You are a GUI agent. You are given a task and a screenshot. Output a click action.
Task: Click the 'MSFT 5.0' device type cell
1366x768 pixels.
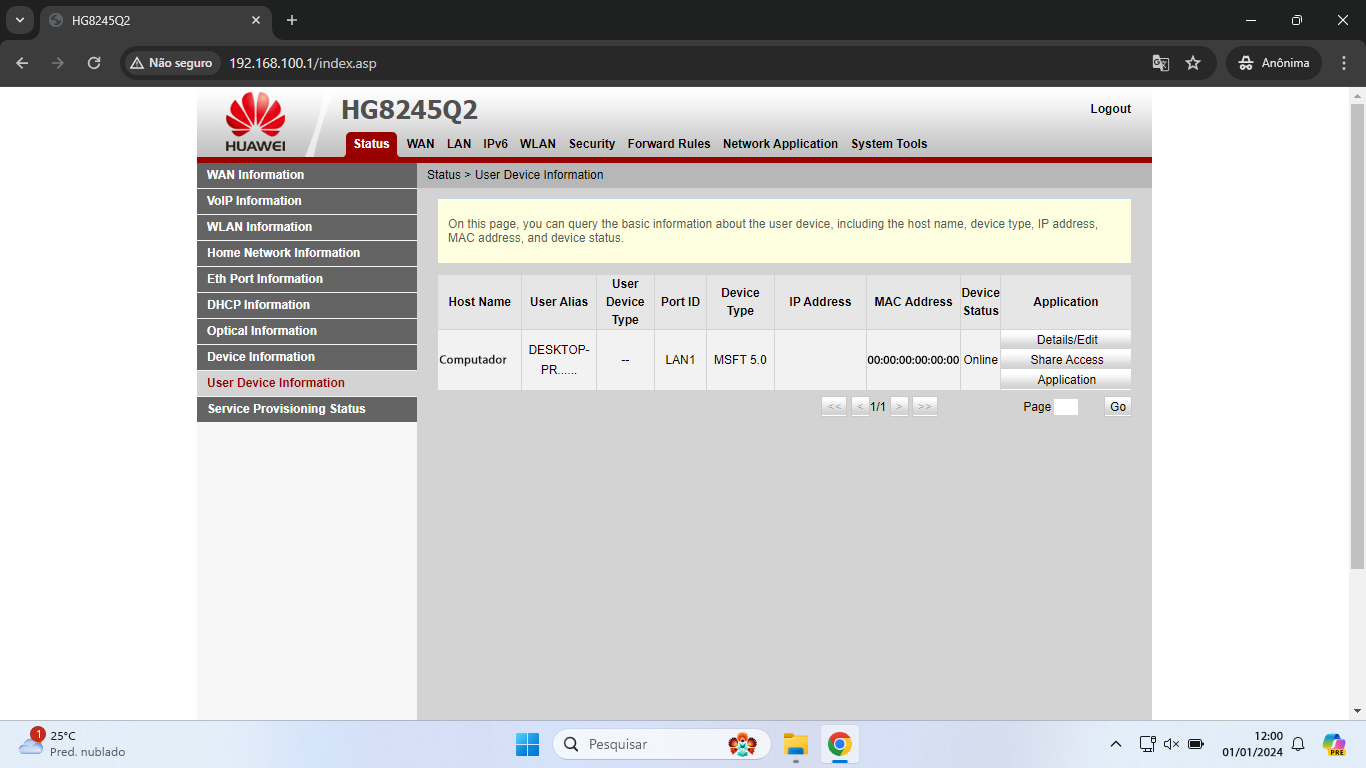point(740,360)
